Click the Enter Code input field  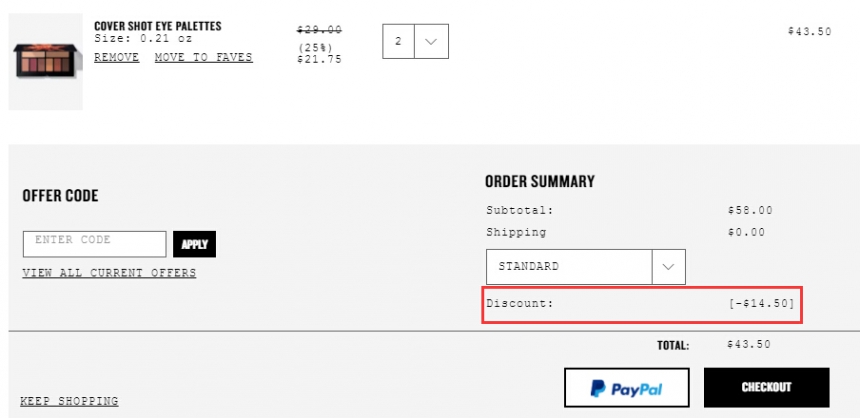[94, 244]
